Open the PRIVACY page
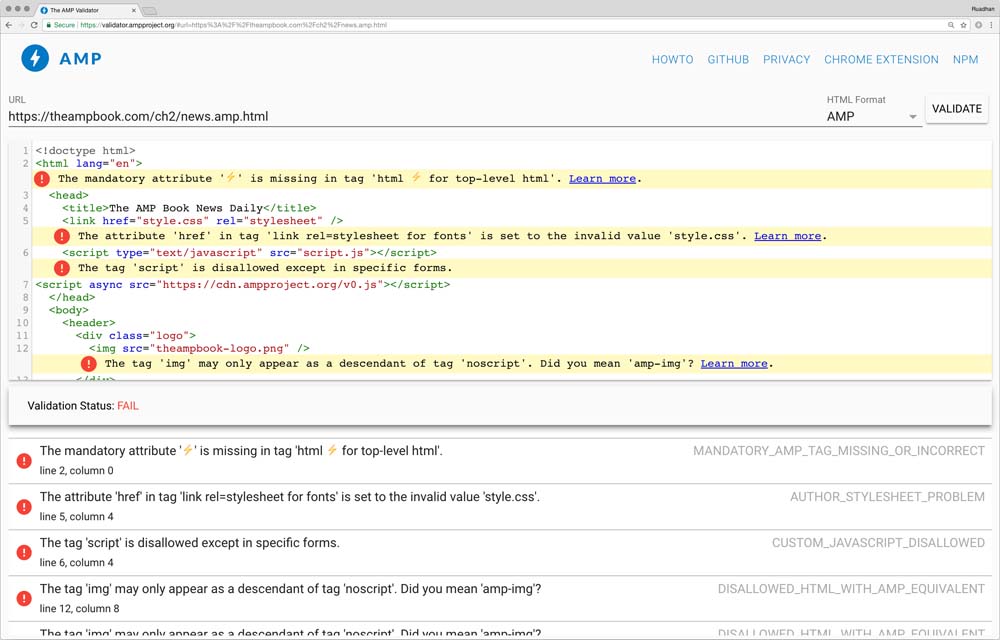The width and height of the screenshot is (1000, 640). tap(786, 59)
